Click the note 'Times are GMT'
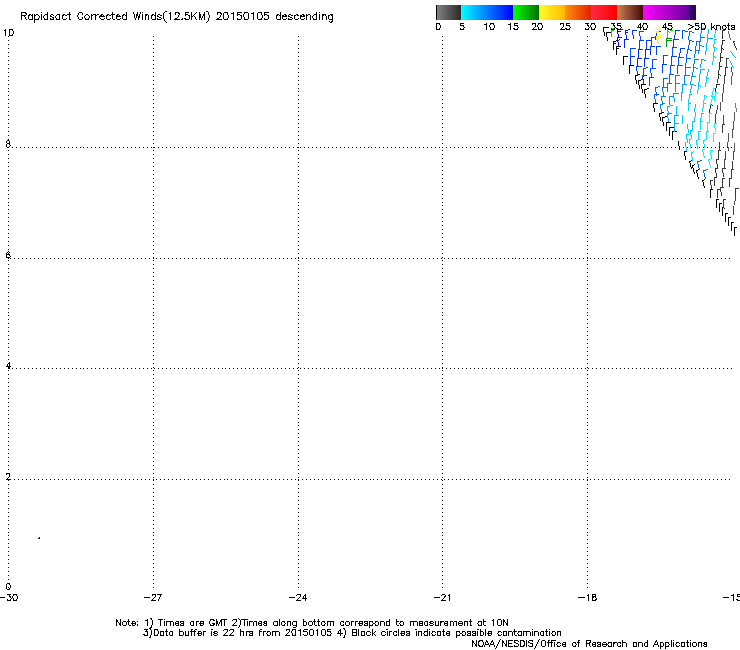 click(193, 623)
